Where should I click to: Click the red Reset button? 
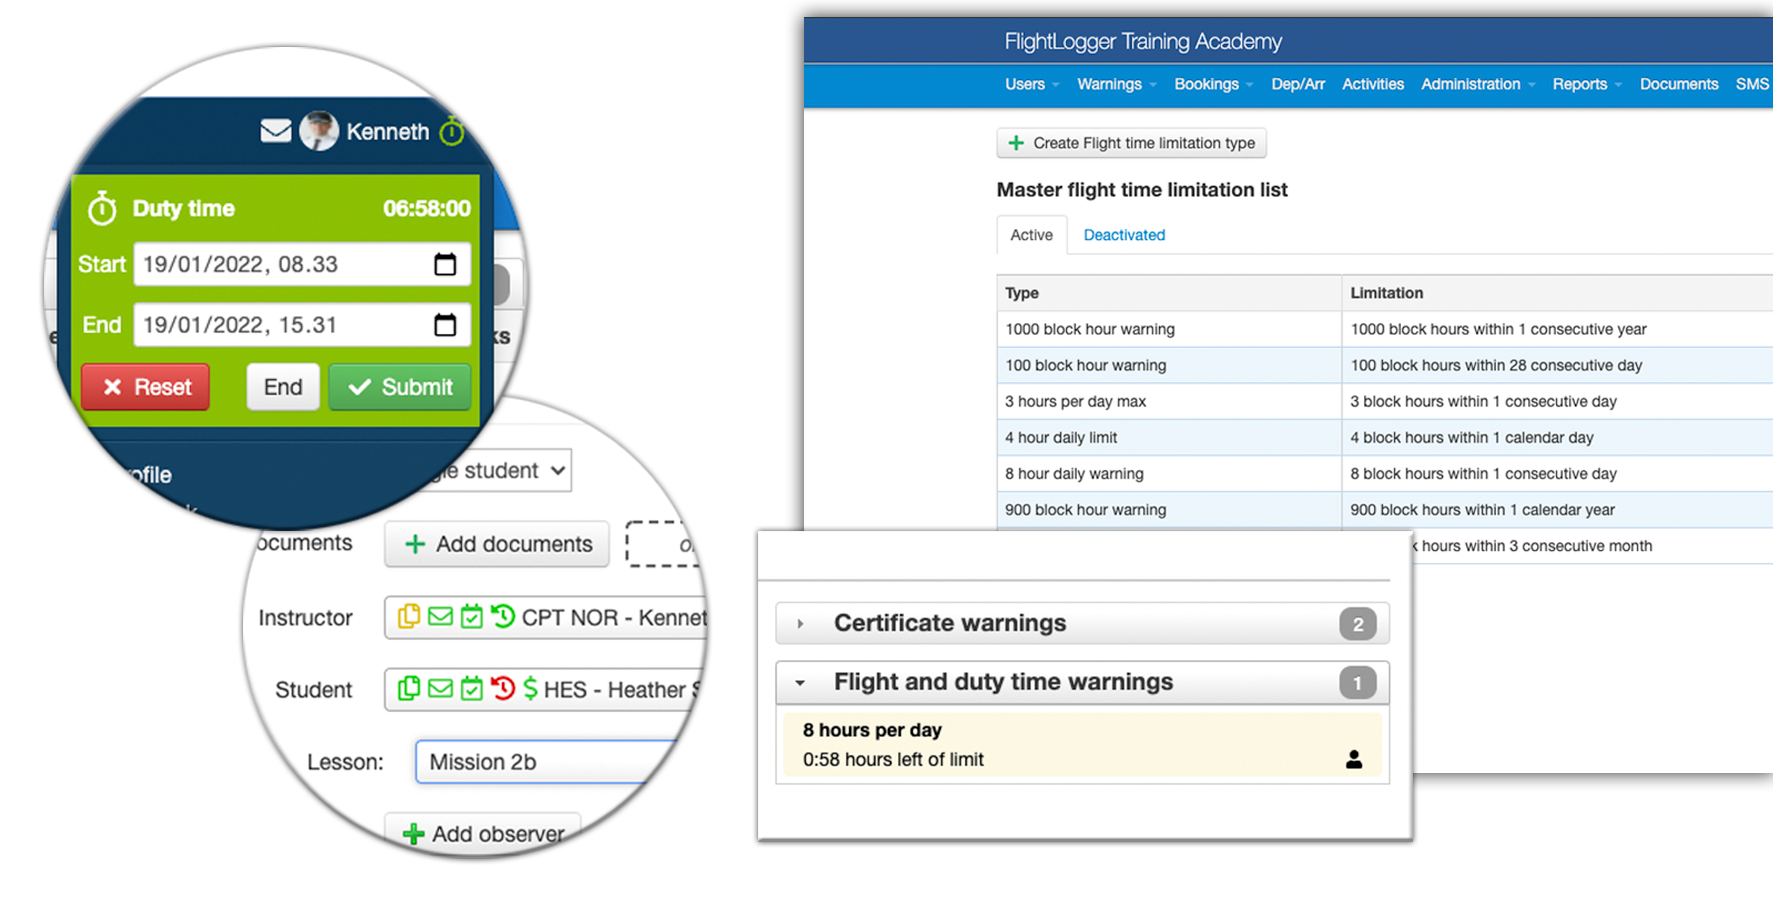click(x=146, y=387)
